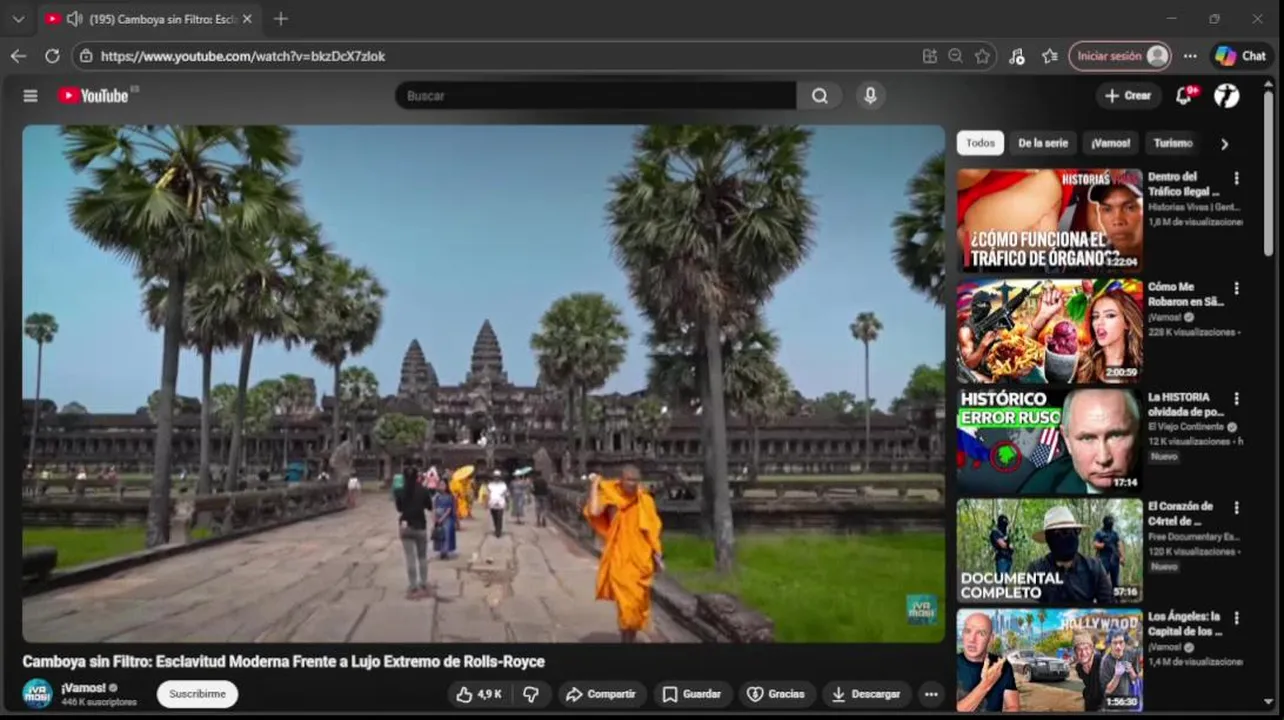Dislike this video

point(531,694)
